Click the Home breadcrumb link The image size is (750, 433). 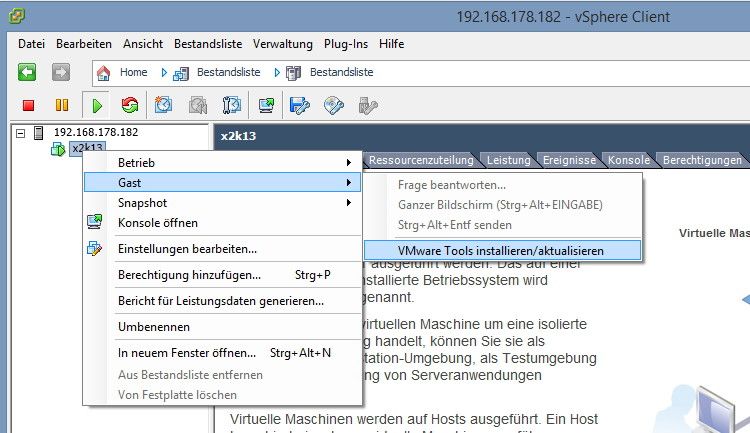click(133, 72)
